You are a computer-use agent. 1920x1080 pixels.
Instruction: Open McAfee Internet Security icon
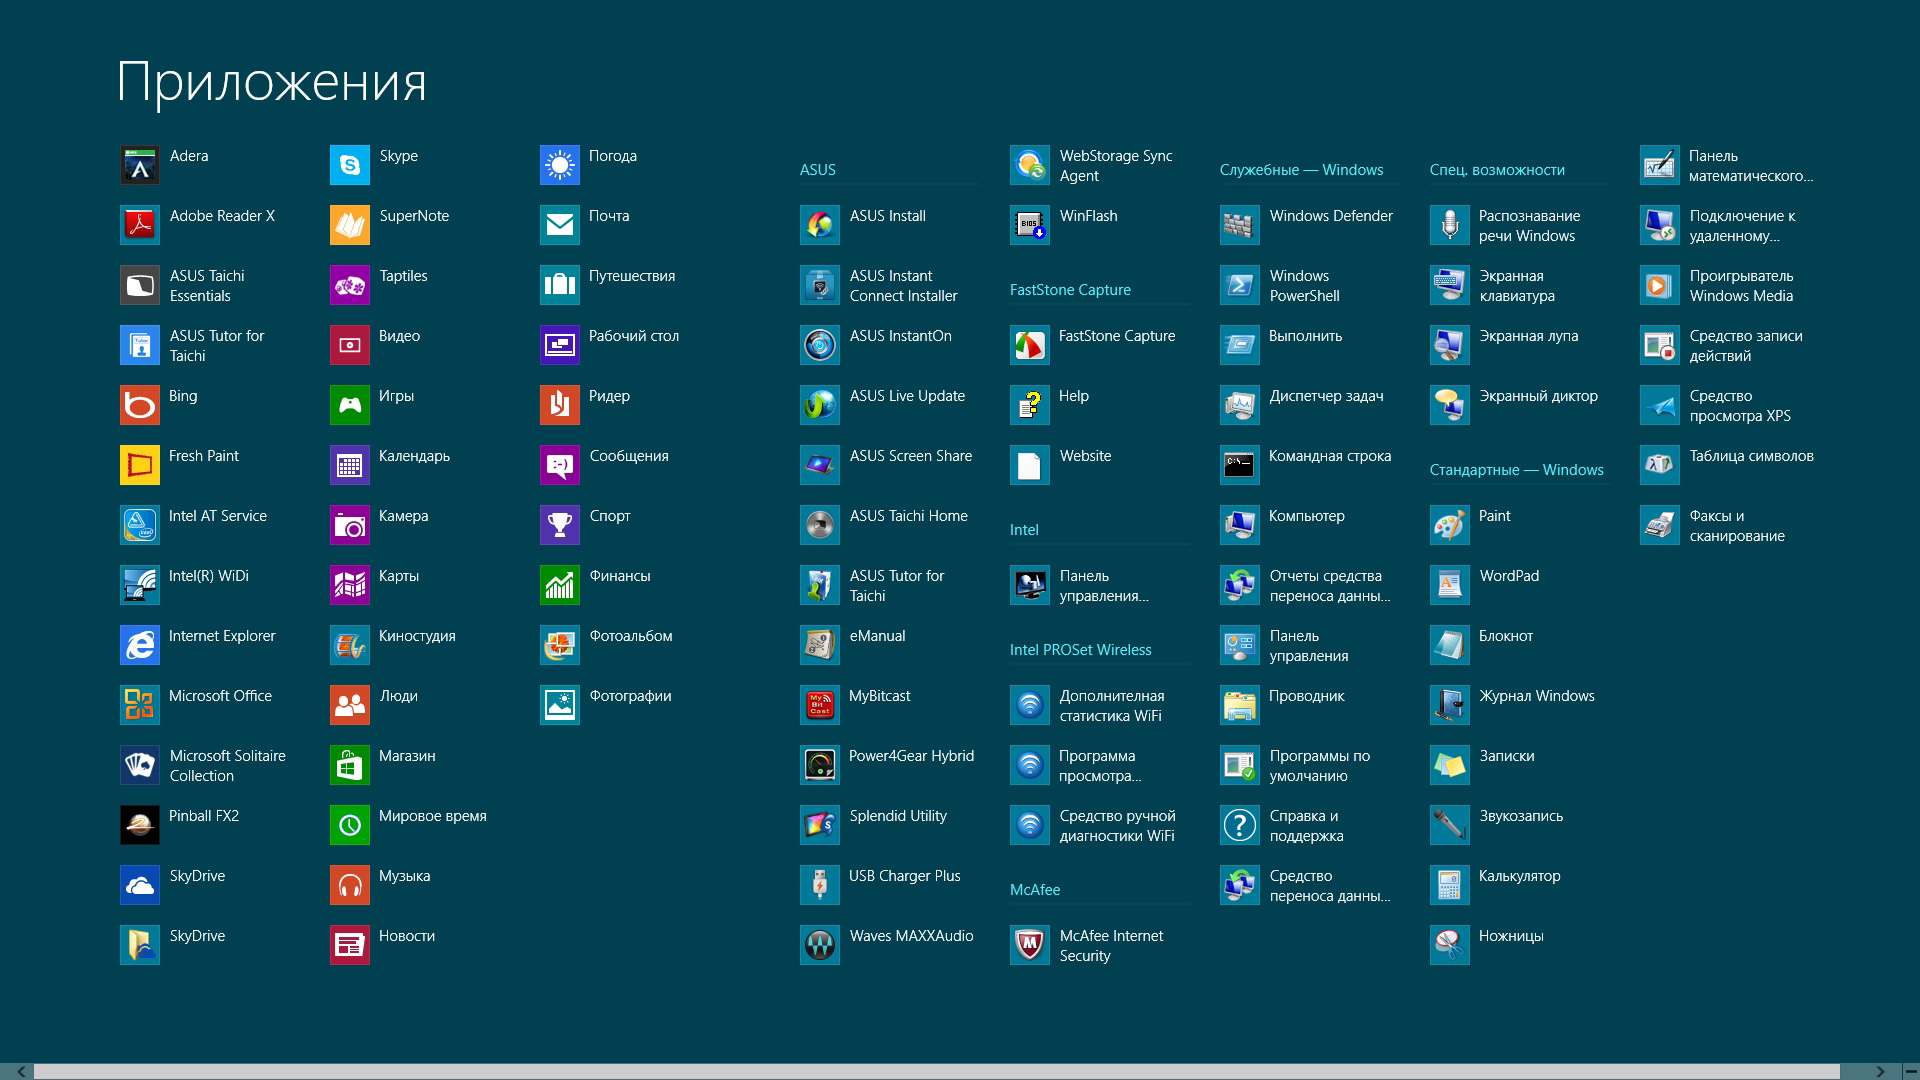(1030, 945)
